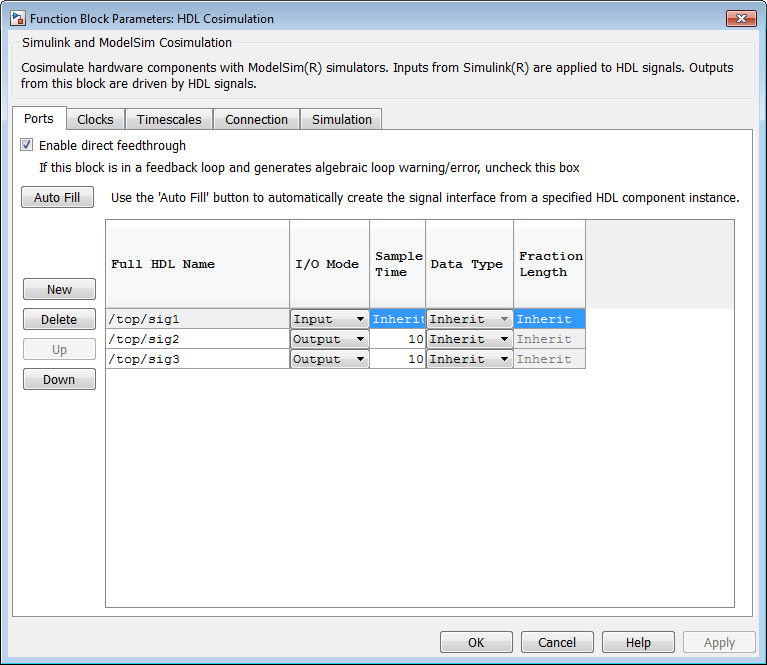Click the Data Type column header
The image size is (767, 665).
click(x=470, y=264)
